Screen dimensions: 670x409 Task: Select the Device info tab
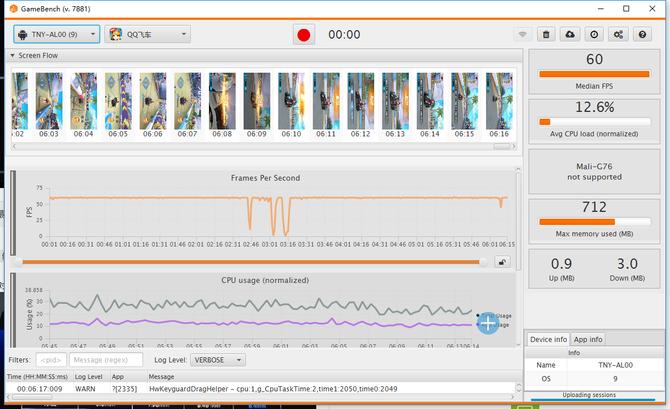tap(549, 339)
